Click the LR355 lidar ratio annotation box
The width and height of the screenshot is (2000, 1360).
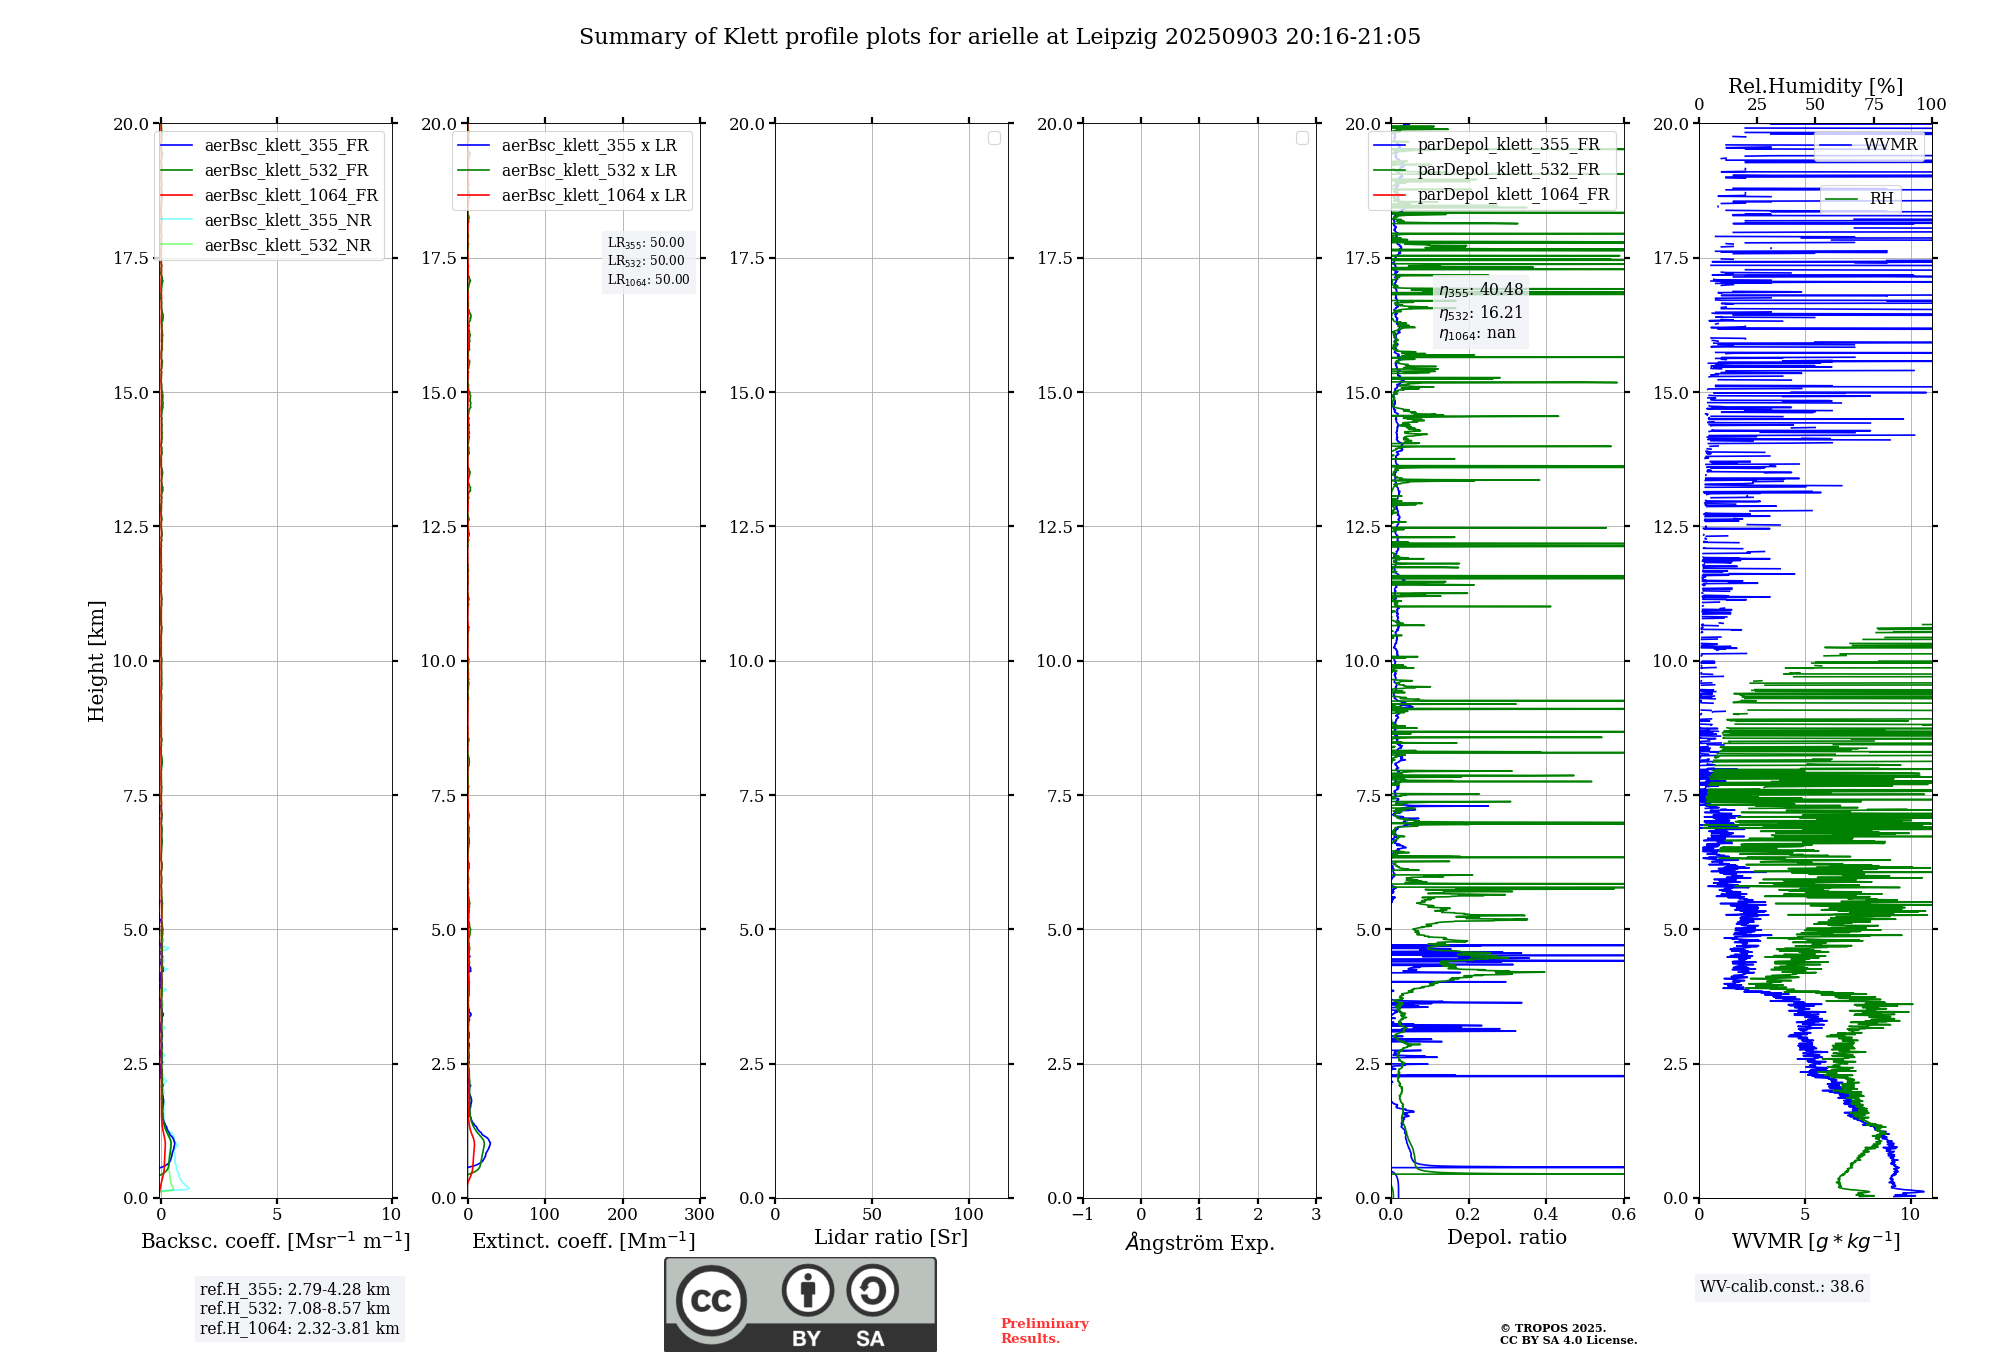(x=647, y=243)
